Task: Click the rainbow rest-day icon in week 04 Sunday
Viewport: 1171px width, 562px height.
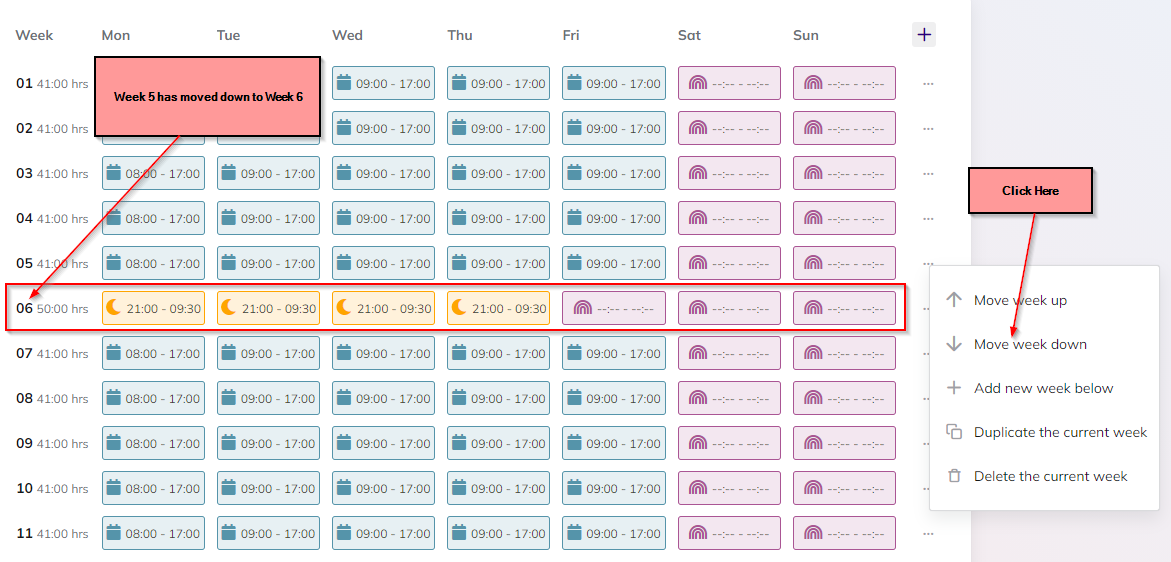Action: tap(813, 219)
